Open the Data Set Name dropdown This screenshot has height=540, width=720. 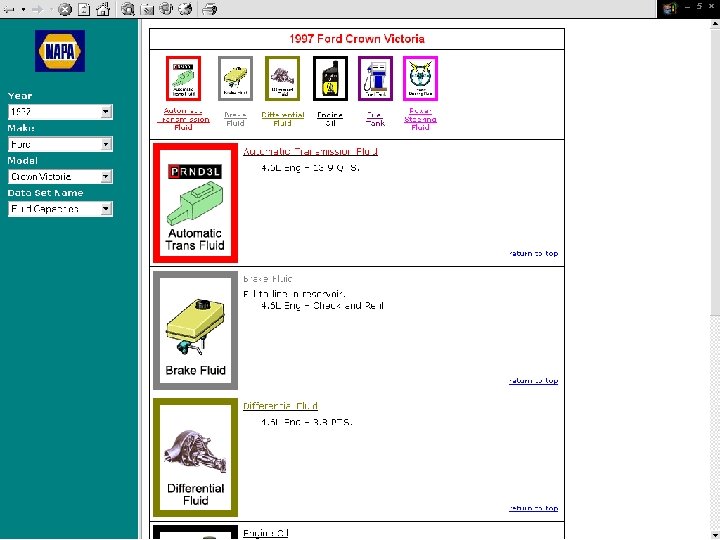pos(60,209)
